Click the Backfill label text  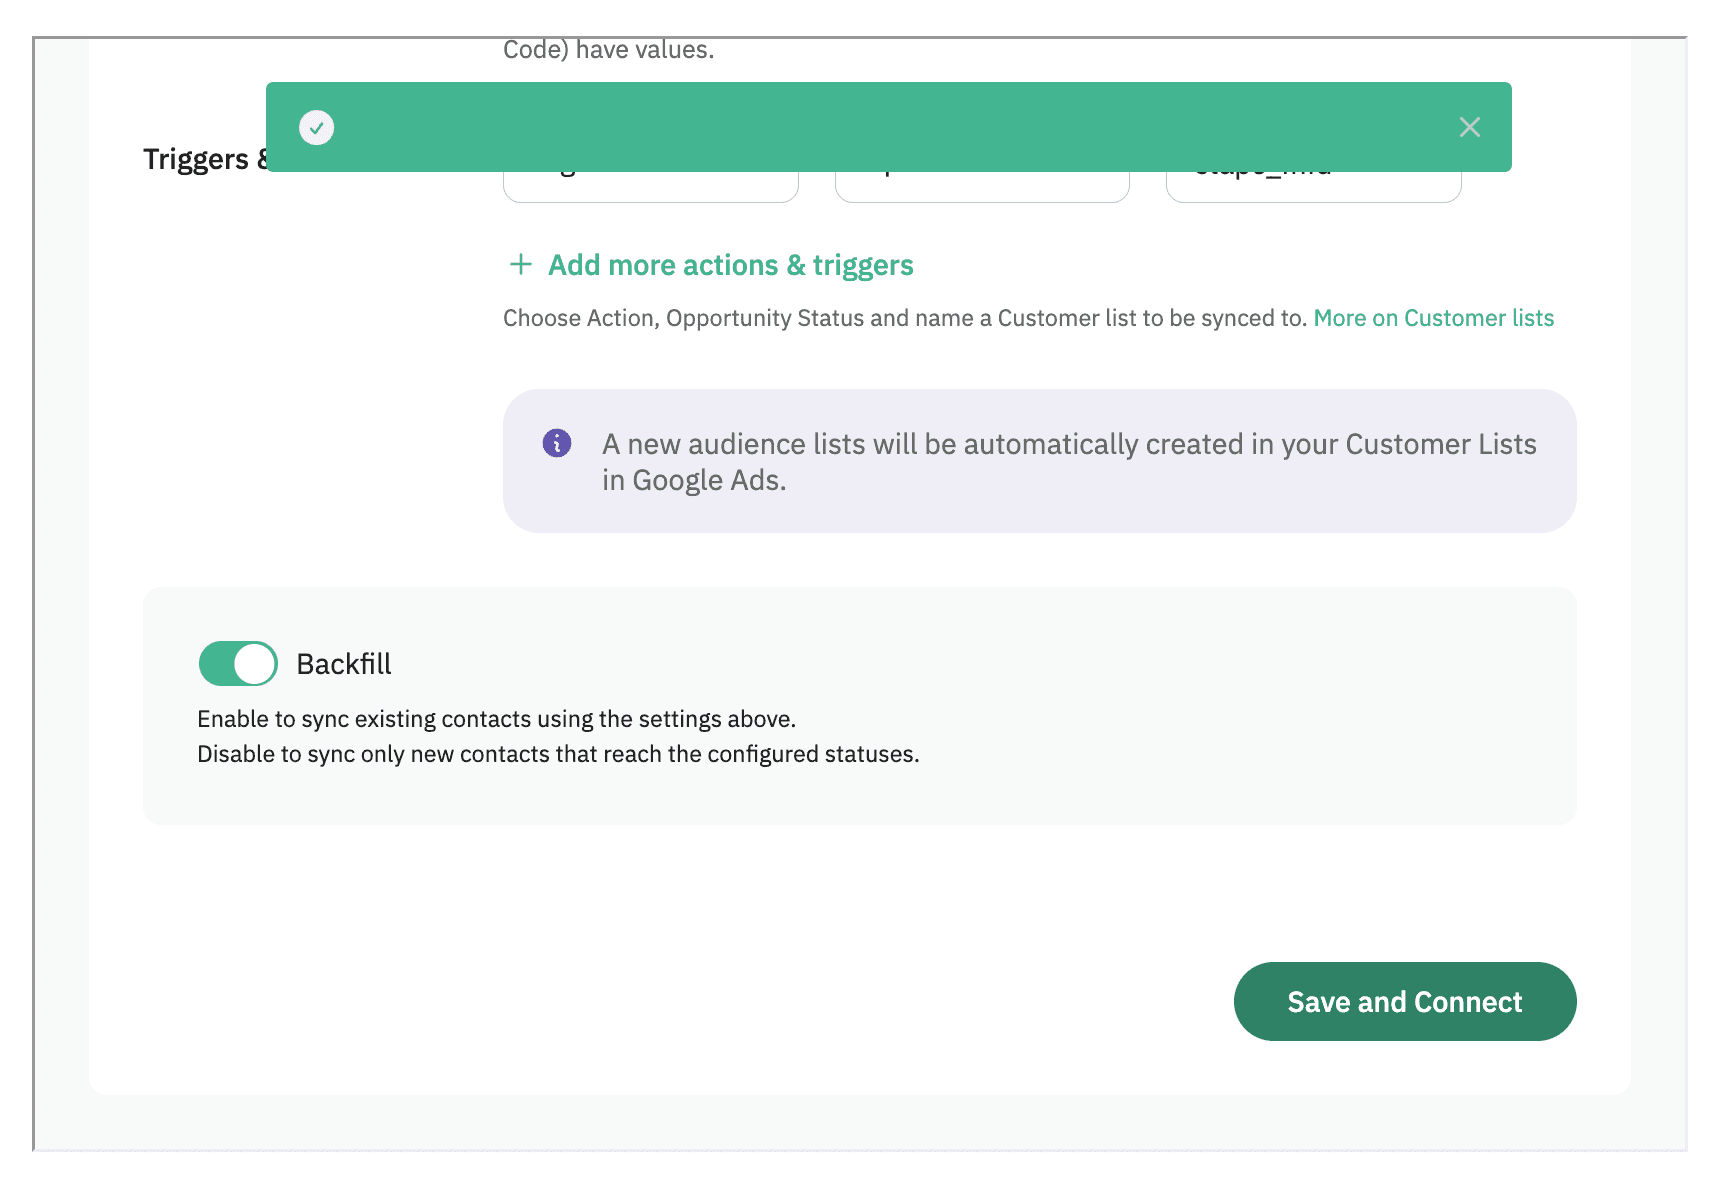tap(344, 664)
